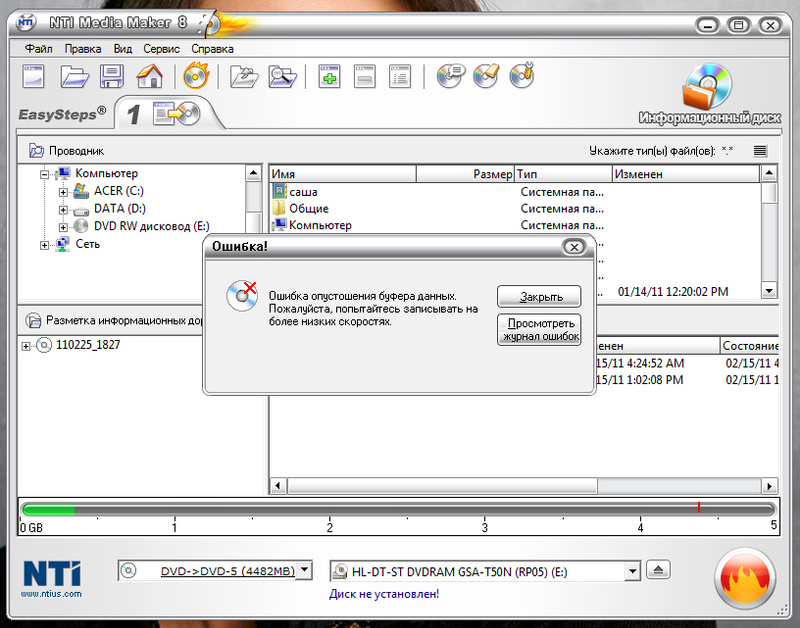Sort by Размер column header

point(465,174)
